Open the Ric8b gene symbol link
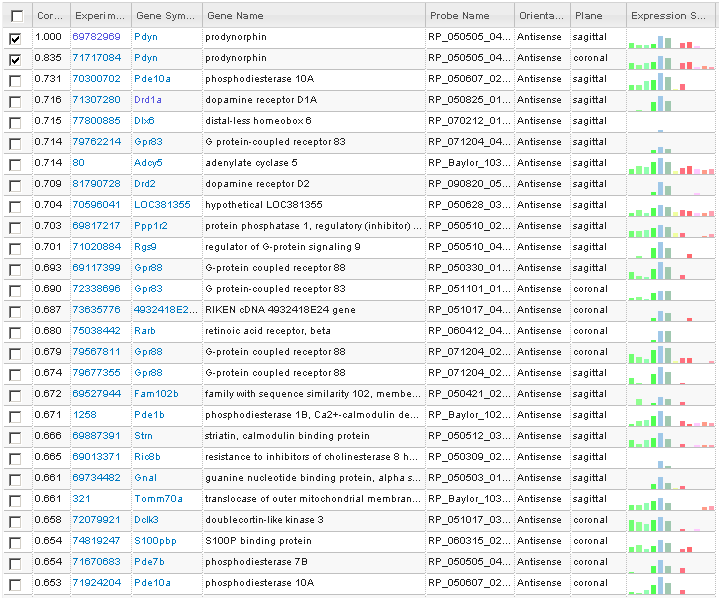Screen dimensions: 719x598 pos(147,457)
